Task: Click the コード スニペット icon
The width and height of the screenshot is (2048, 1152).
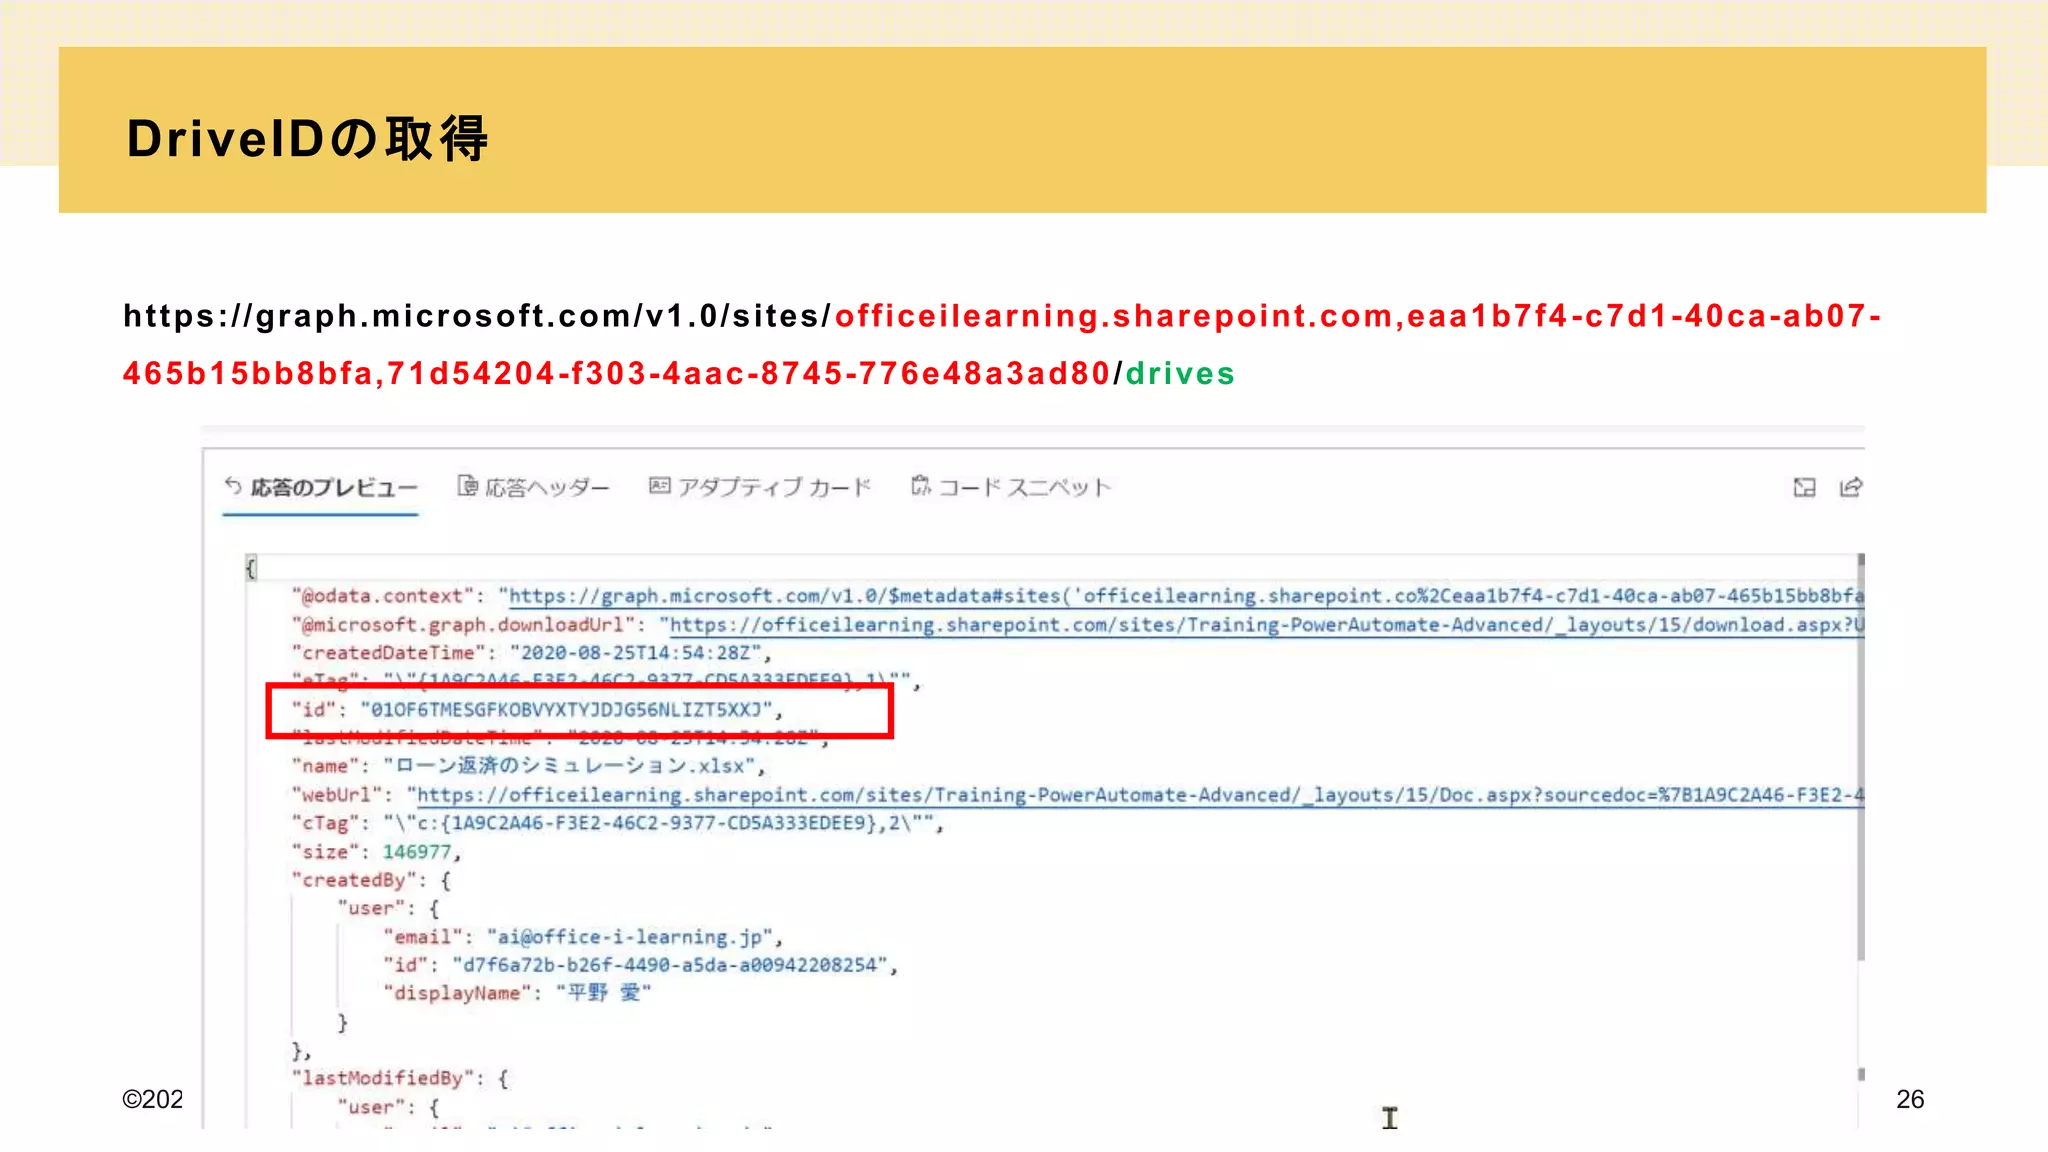Action: click(x=921, y=486)
